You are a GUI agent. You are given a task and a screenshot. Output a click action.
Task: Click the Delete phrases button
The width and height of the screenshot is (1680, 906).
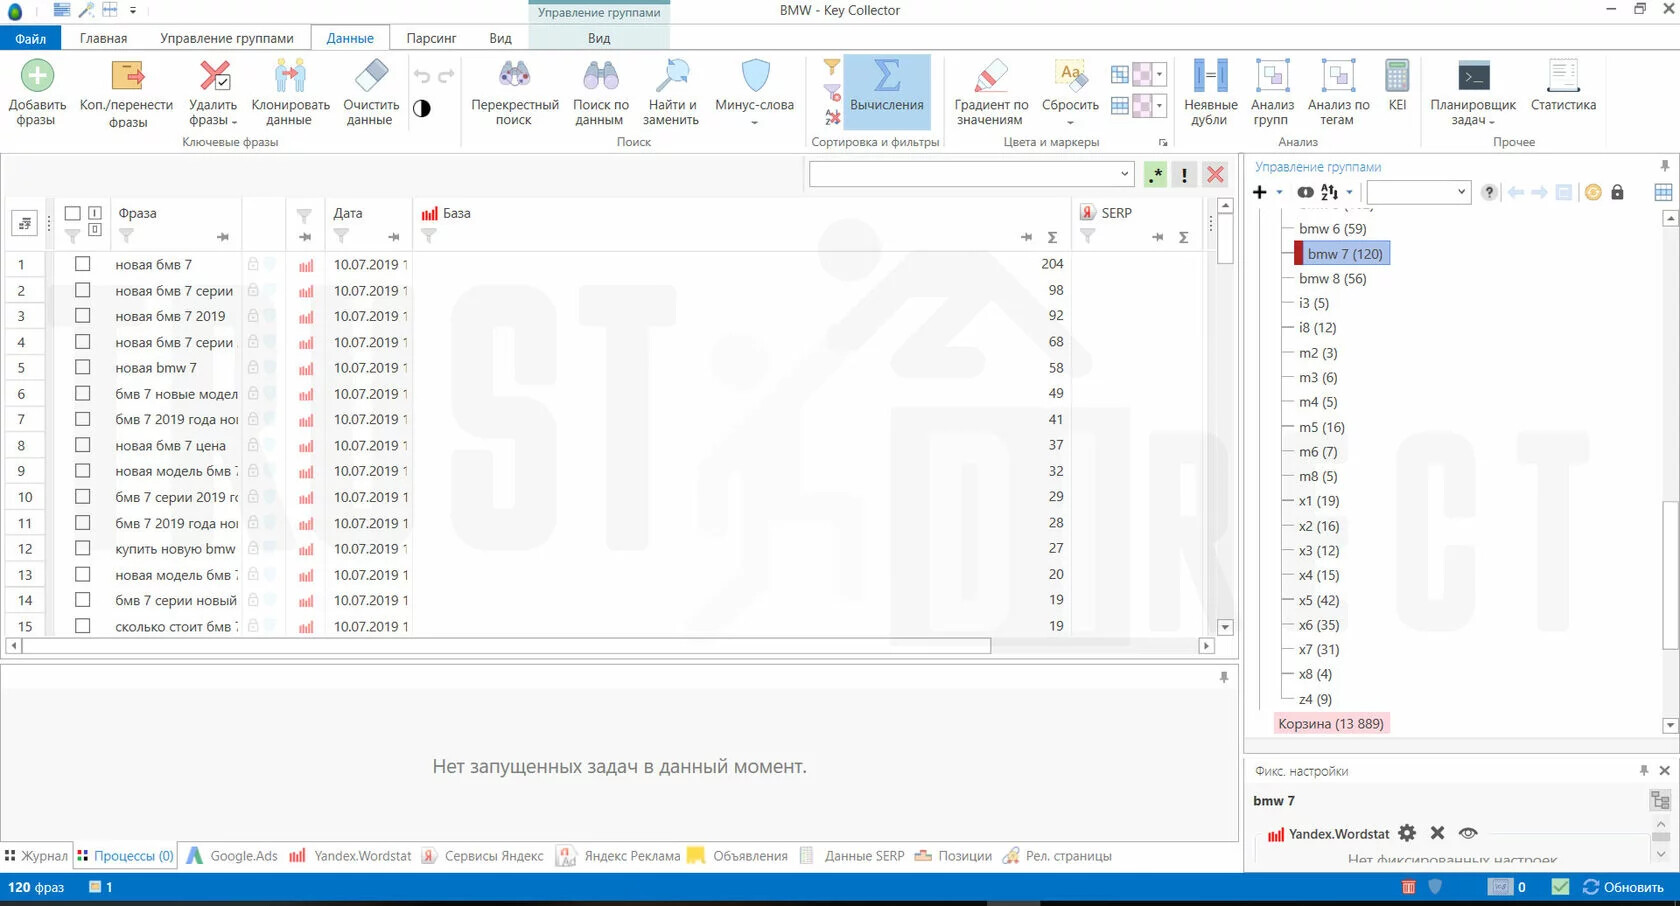tap(213, 92)
